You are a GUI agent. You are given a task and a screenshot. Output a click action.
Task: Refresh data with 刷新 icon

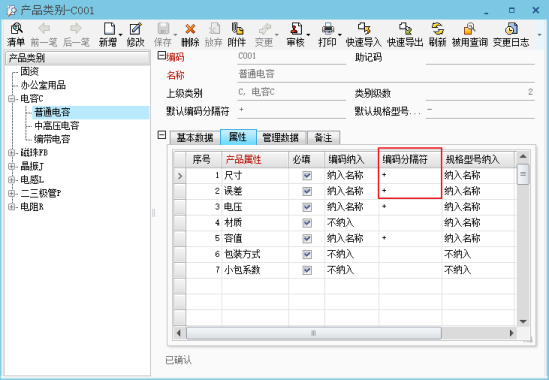point(437,29)
